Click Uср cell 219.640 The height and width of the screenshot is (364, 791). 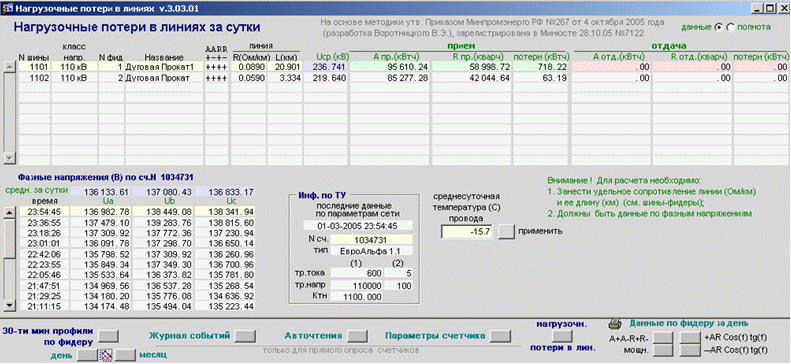[x=326, y=78]
